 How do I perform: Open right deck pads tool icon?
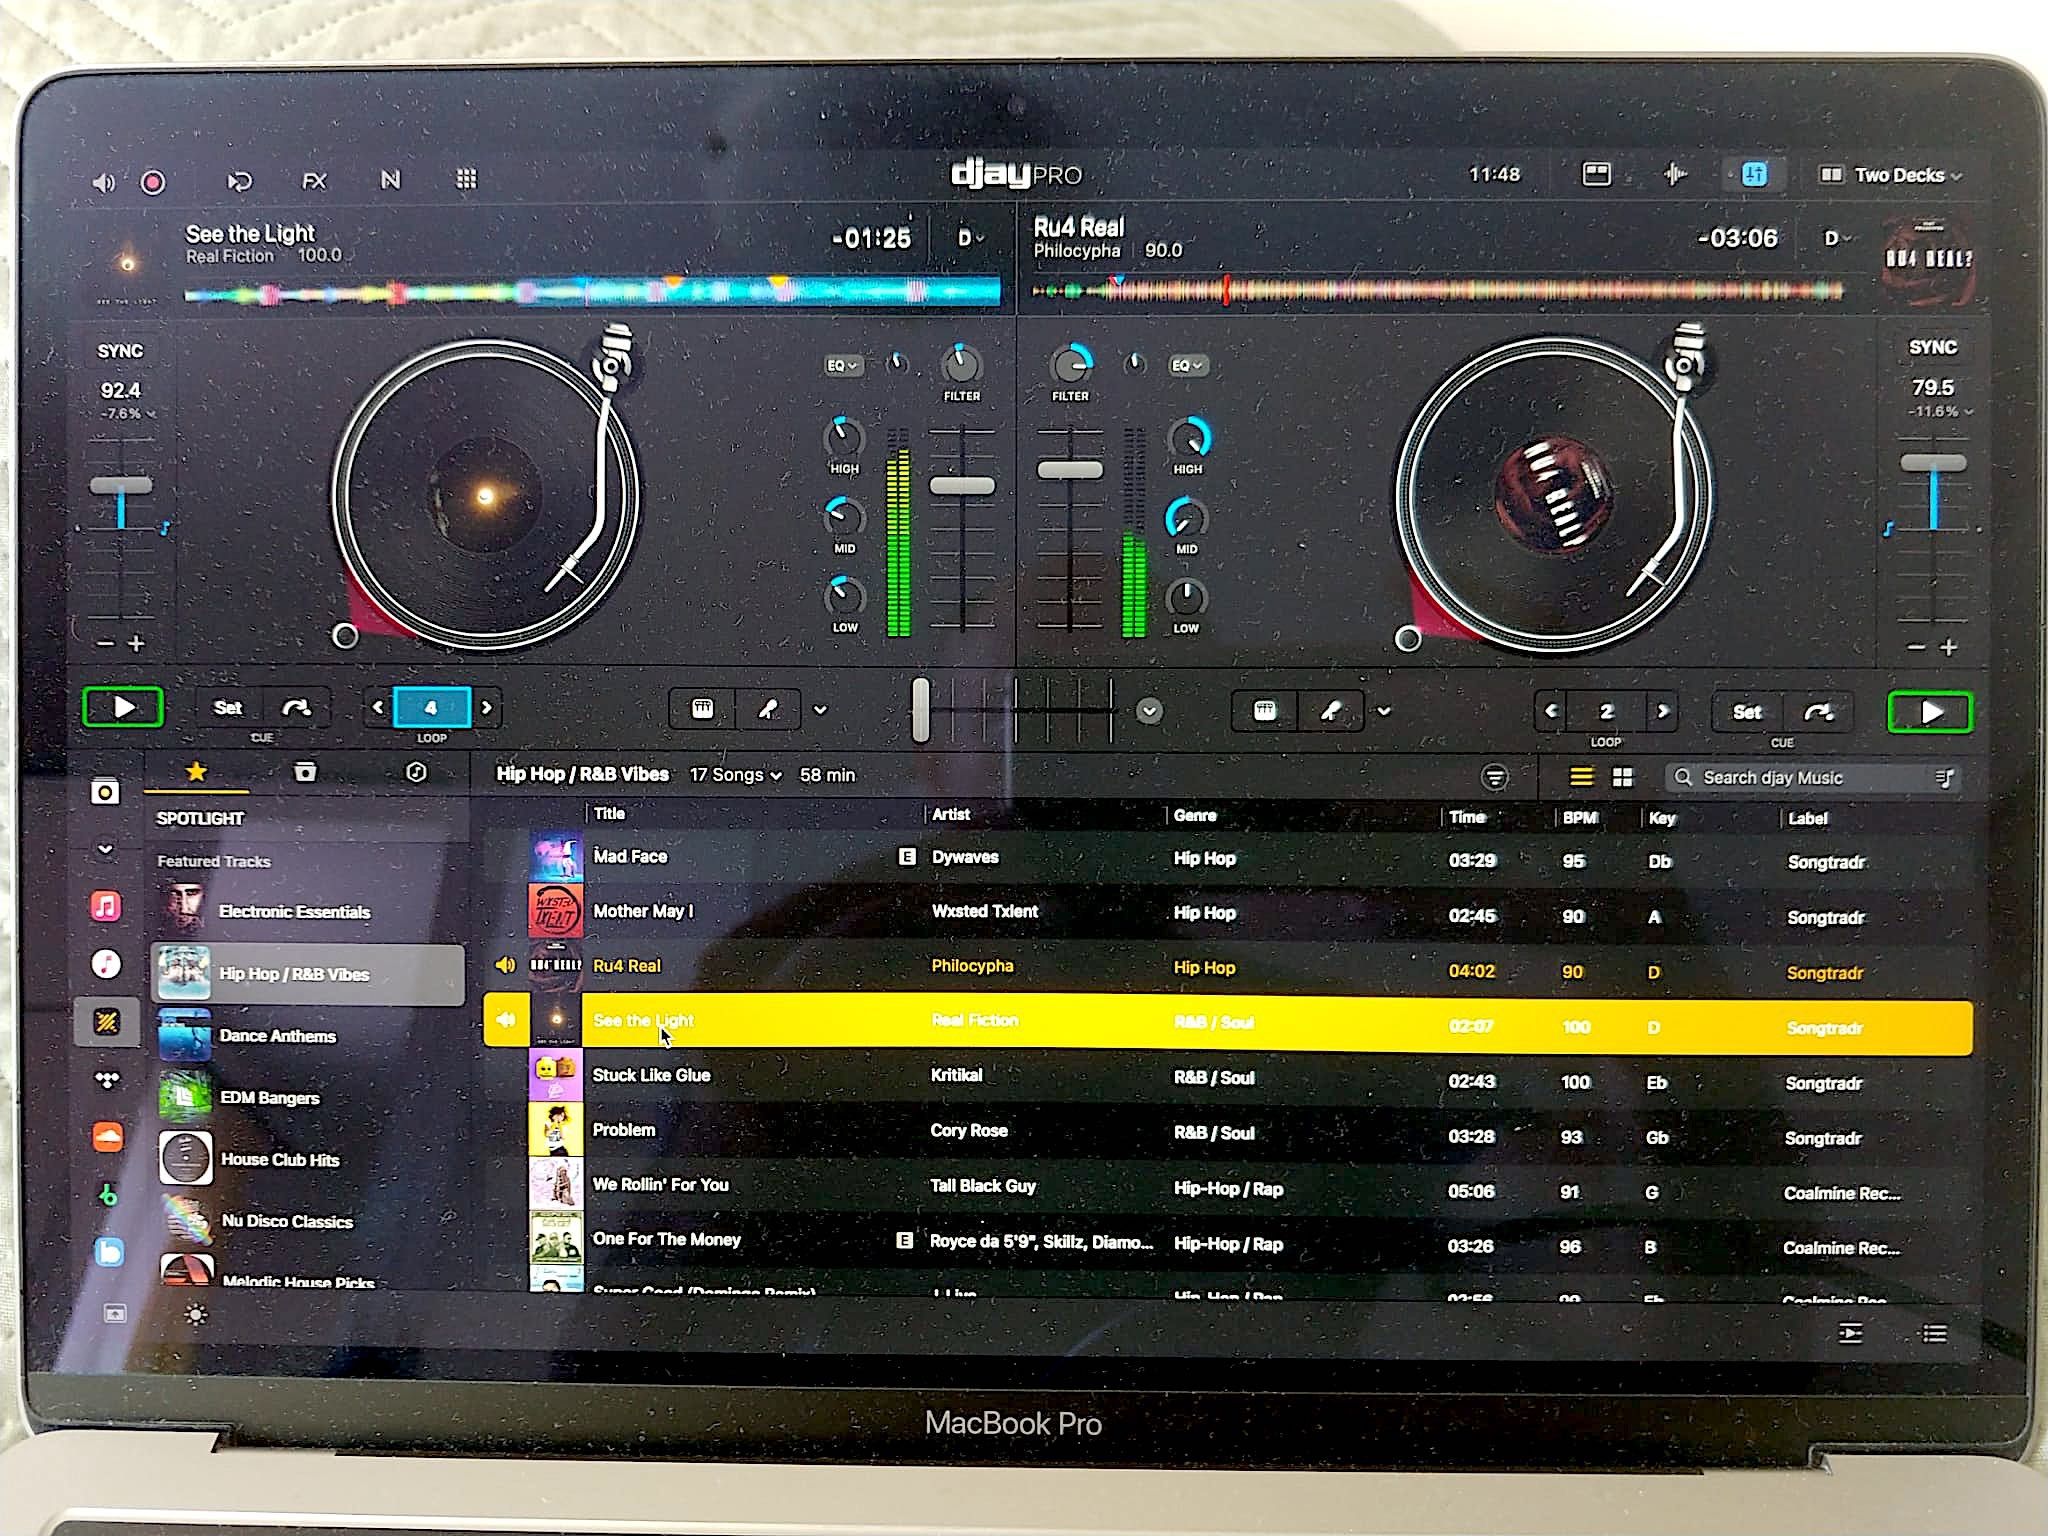click(1264, 711)
